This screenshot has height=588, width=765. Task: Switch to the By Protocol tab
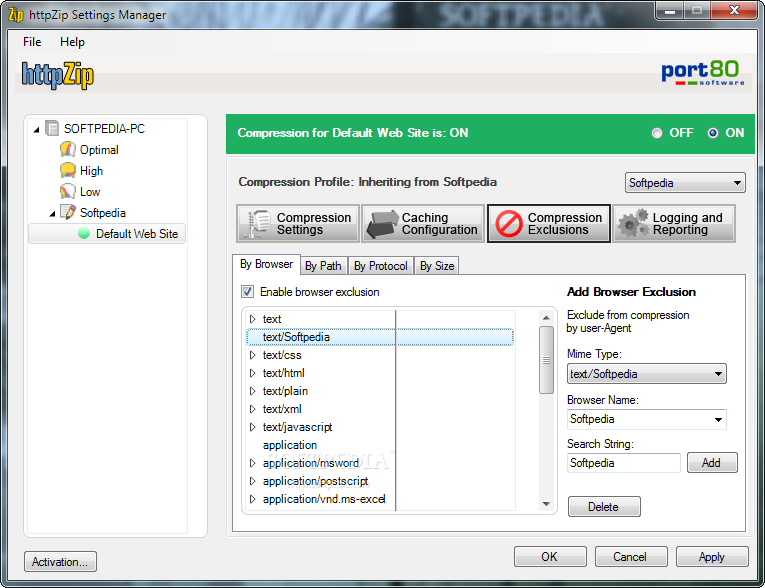click(x=381, y=266)
